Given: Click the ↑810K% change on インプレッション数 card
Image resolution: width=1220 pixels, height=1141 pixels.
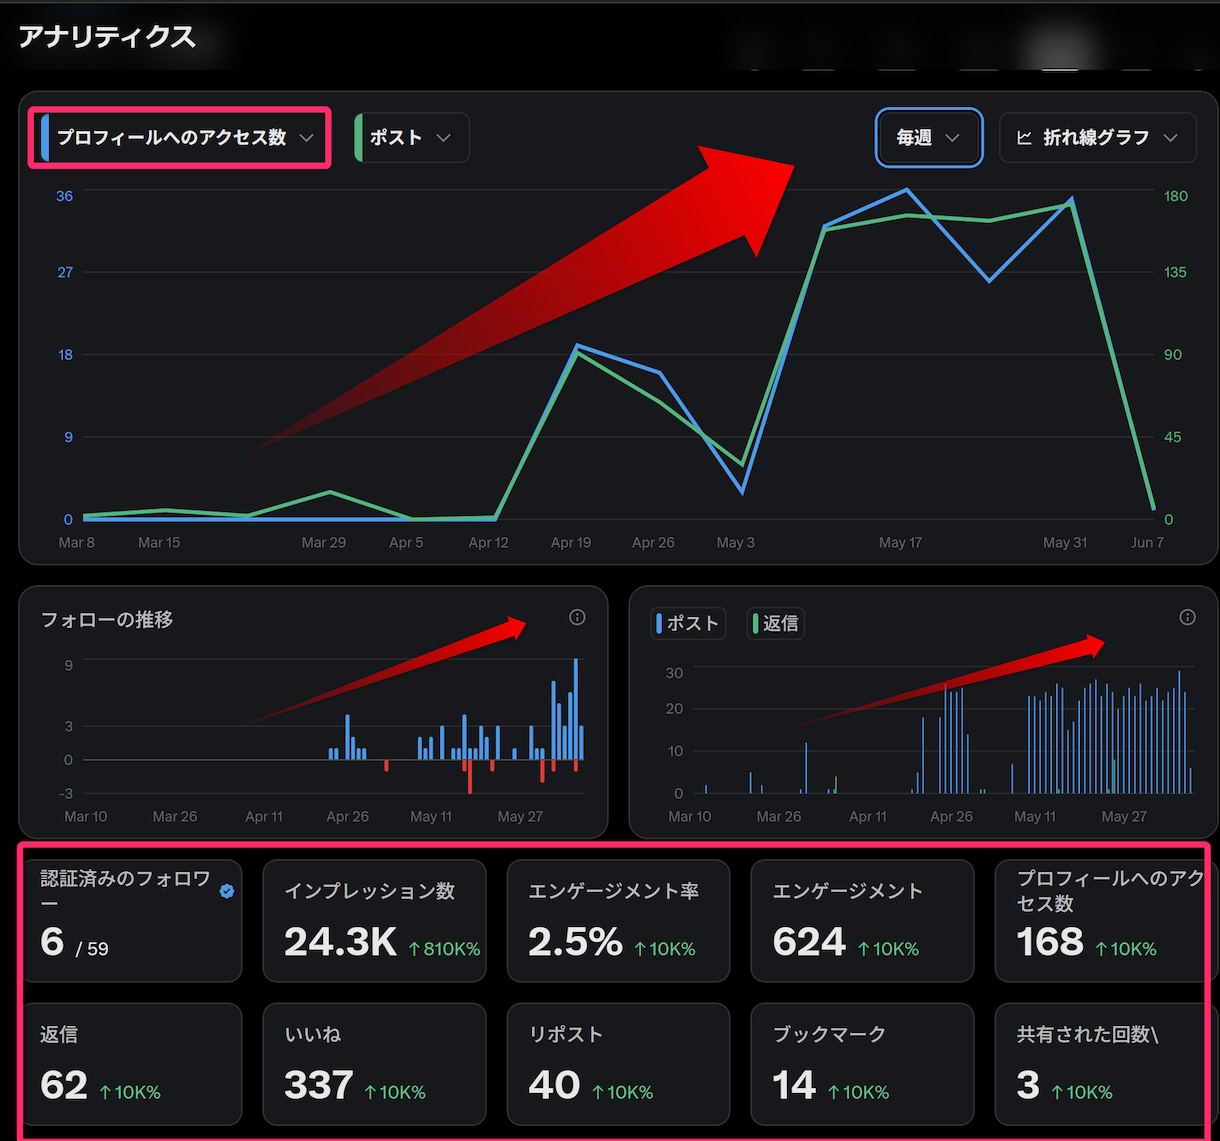Looking at the screenshot, I should [x=444, y=948].
